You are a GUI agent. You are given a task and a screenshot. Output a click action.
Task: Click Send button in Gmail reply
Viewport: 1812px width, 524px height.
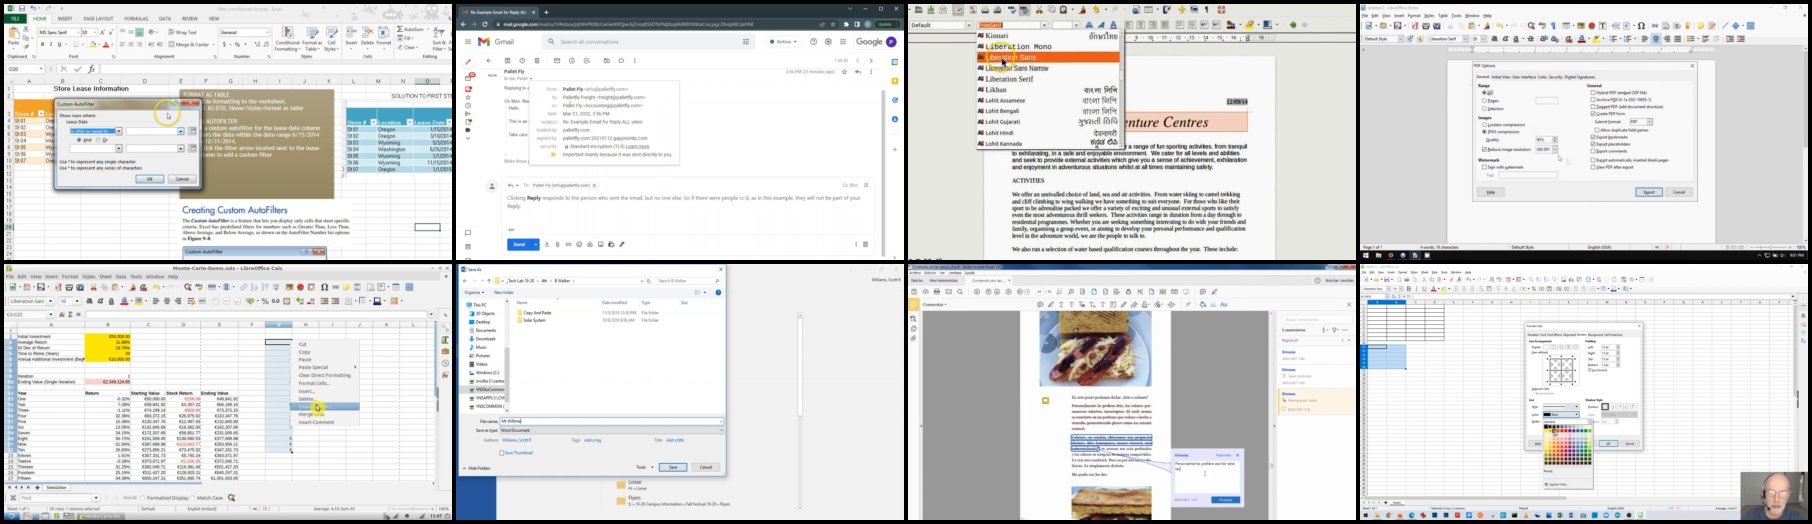pyautogui.click(x=519, y=244)
